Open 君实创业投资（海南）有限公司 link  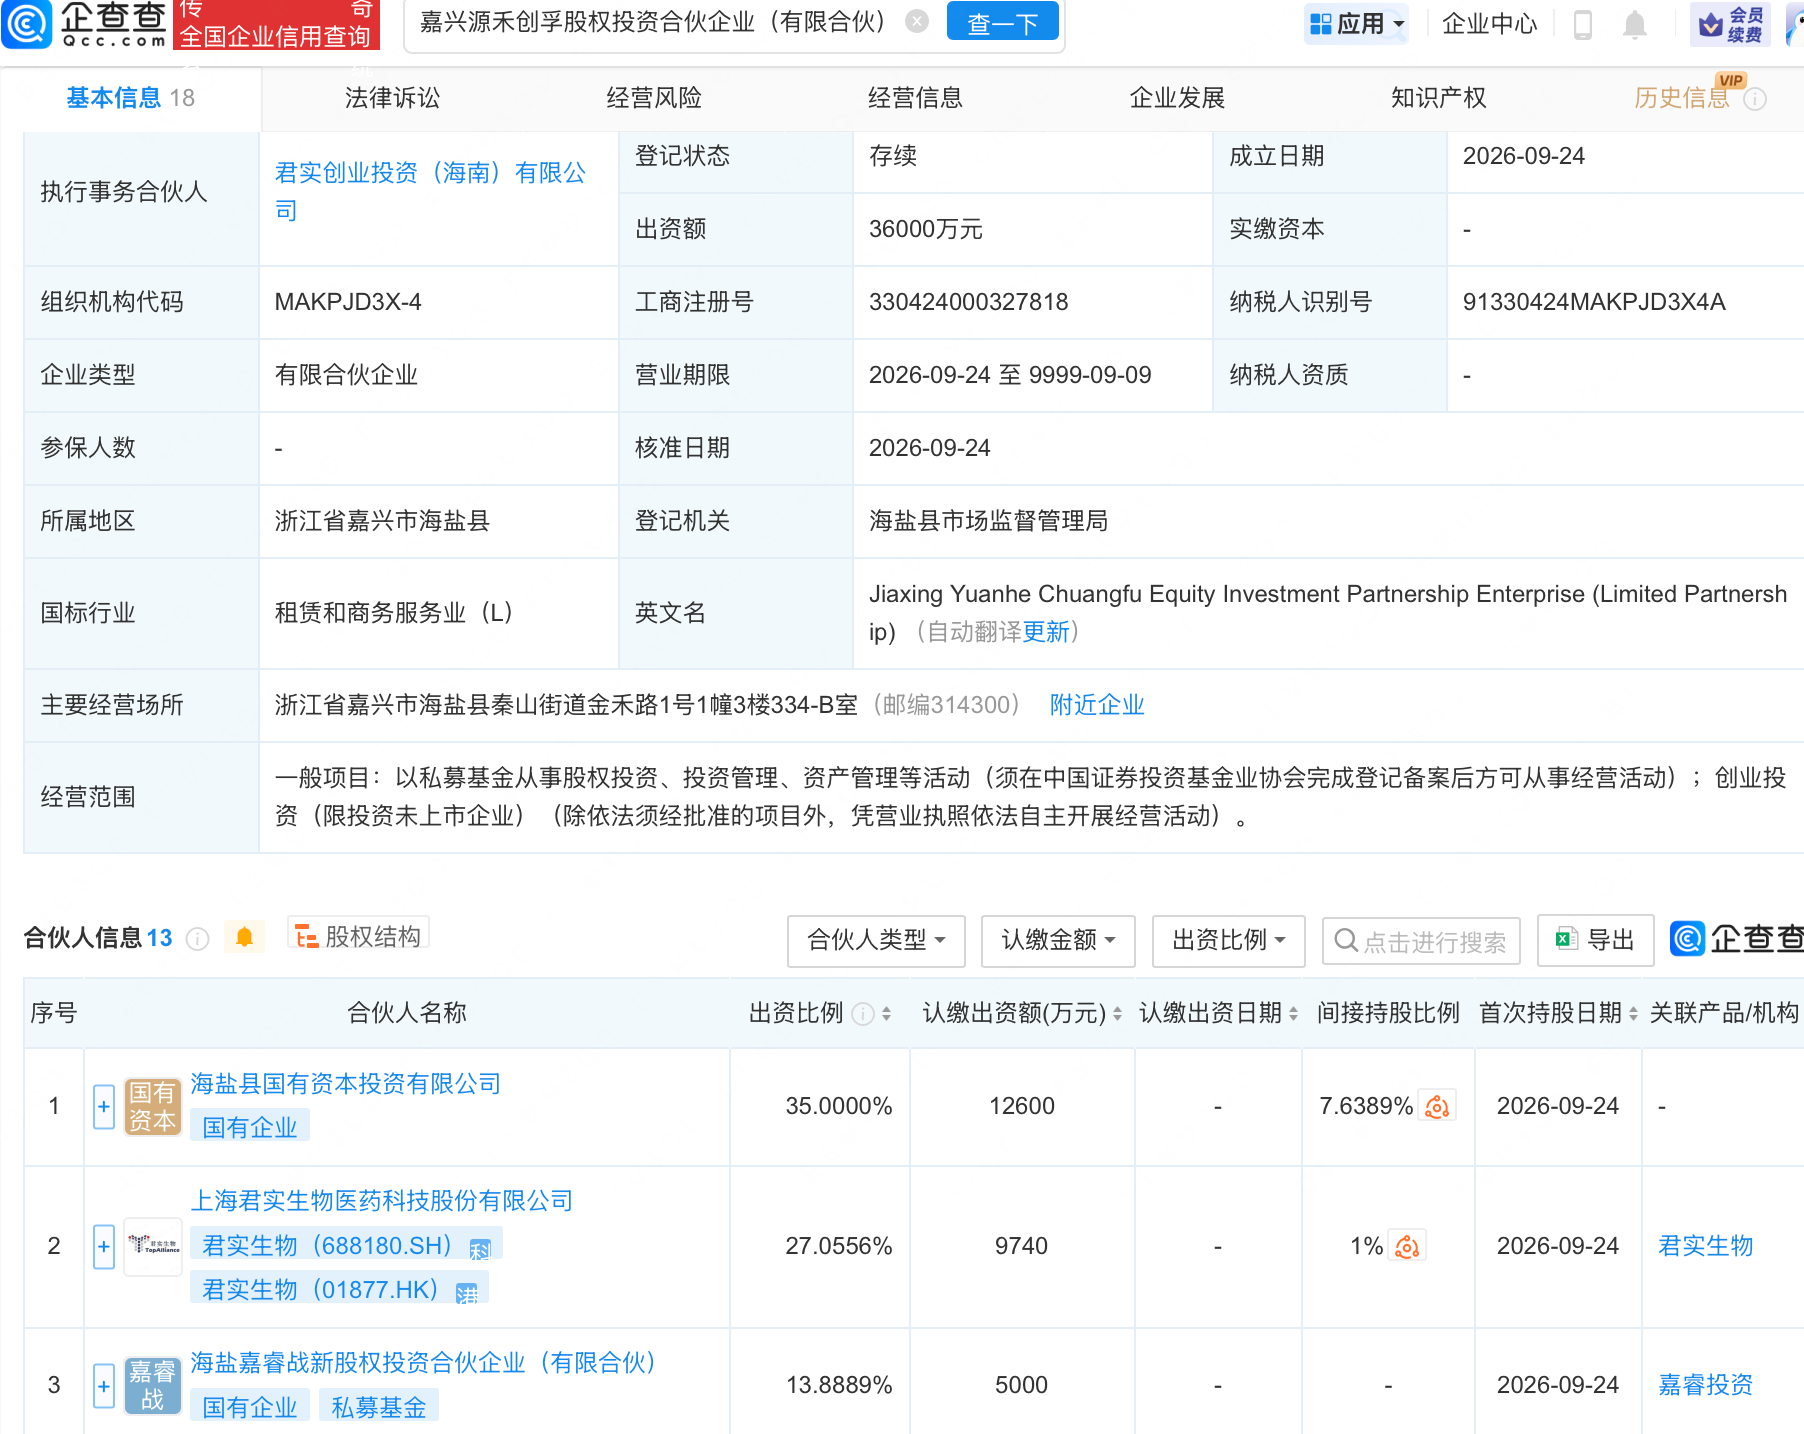tap(430, 191)
